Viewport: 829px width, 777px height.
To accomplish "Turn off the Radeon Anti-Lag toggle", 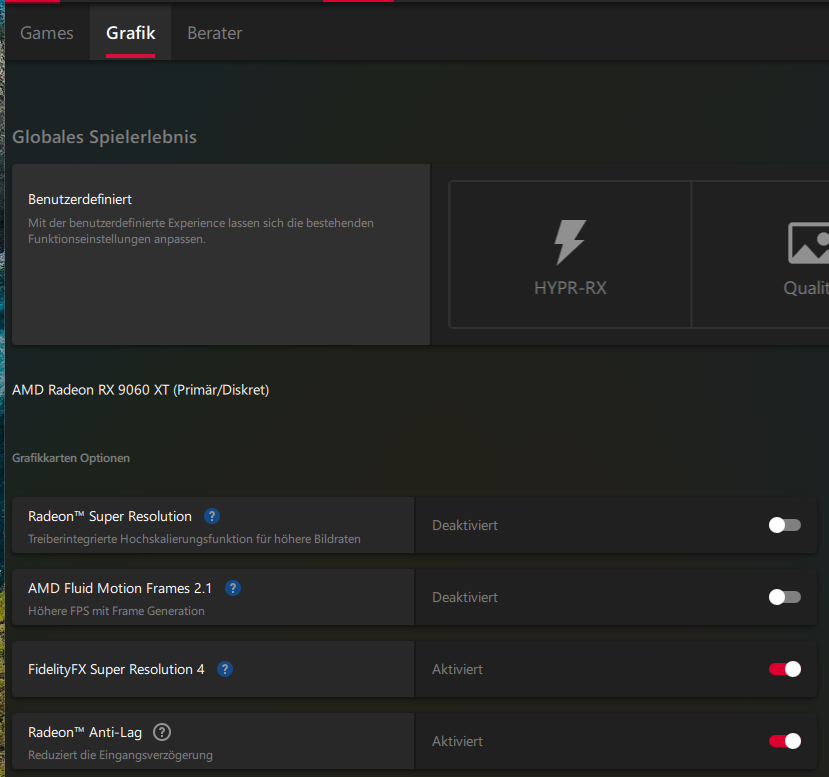I will point(785,741).
